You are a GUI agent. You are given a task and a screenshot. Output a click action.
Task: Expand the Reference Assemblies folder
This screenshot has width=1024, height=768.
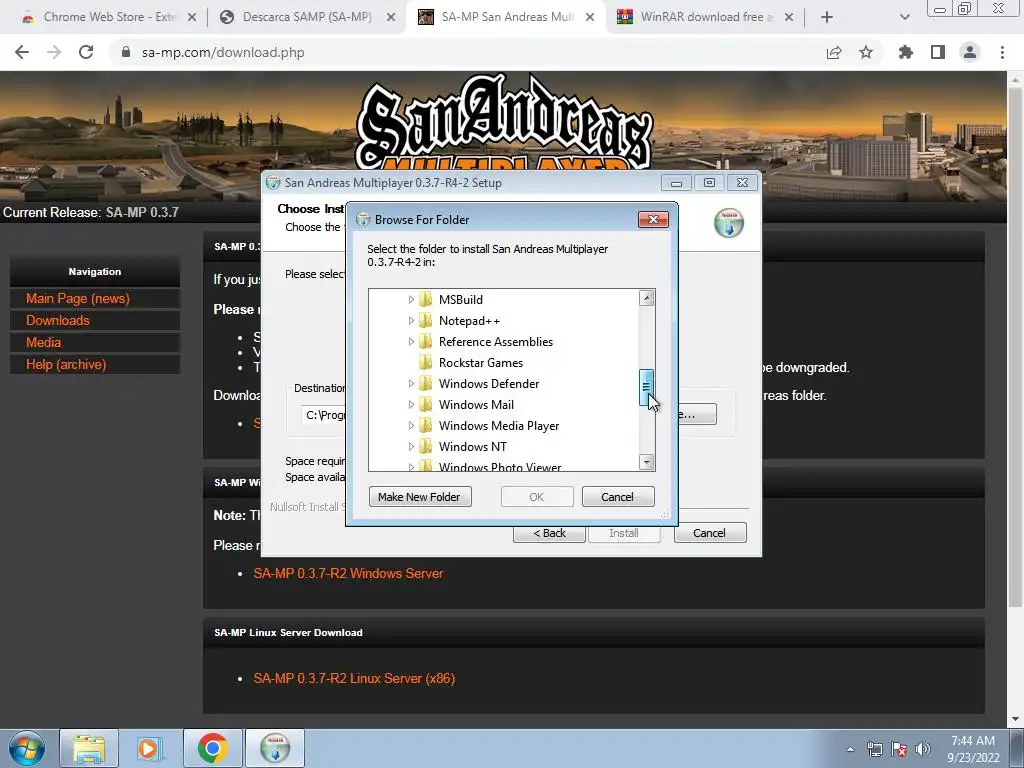[x=411, y=342]
